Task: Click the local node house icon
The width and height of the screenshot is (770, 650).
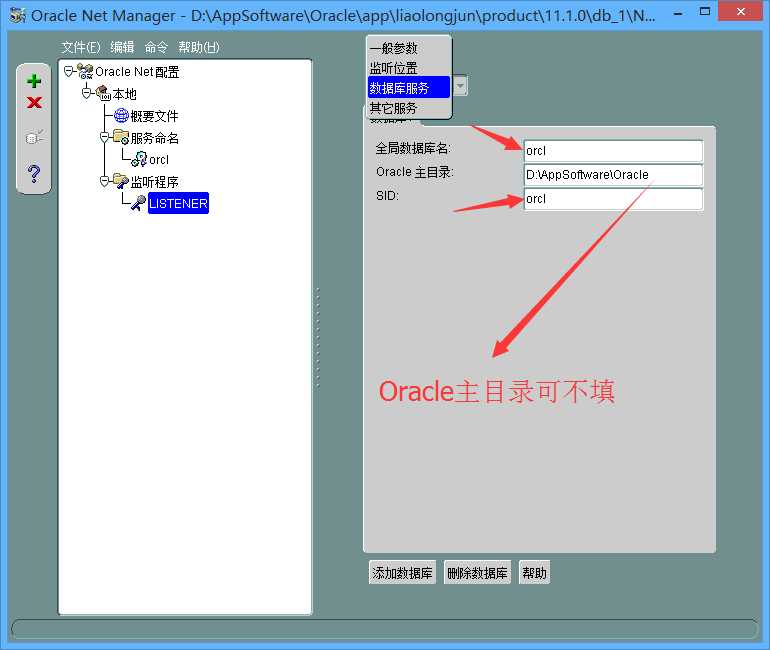Action: click(x=103, y=93)
